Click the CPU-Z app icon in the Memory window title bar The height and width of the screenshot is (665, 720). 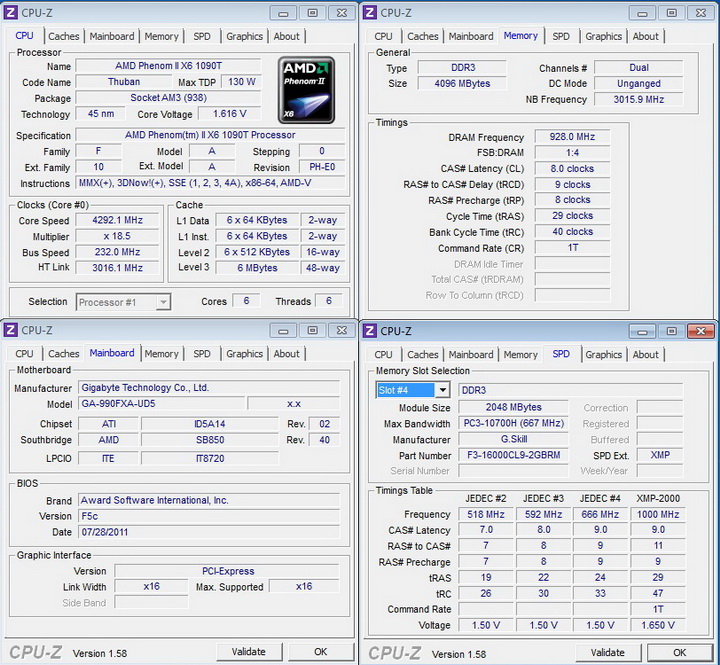370,12
